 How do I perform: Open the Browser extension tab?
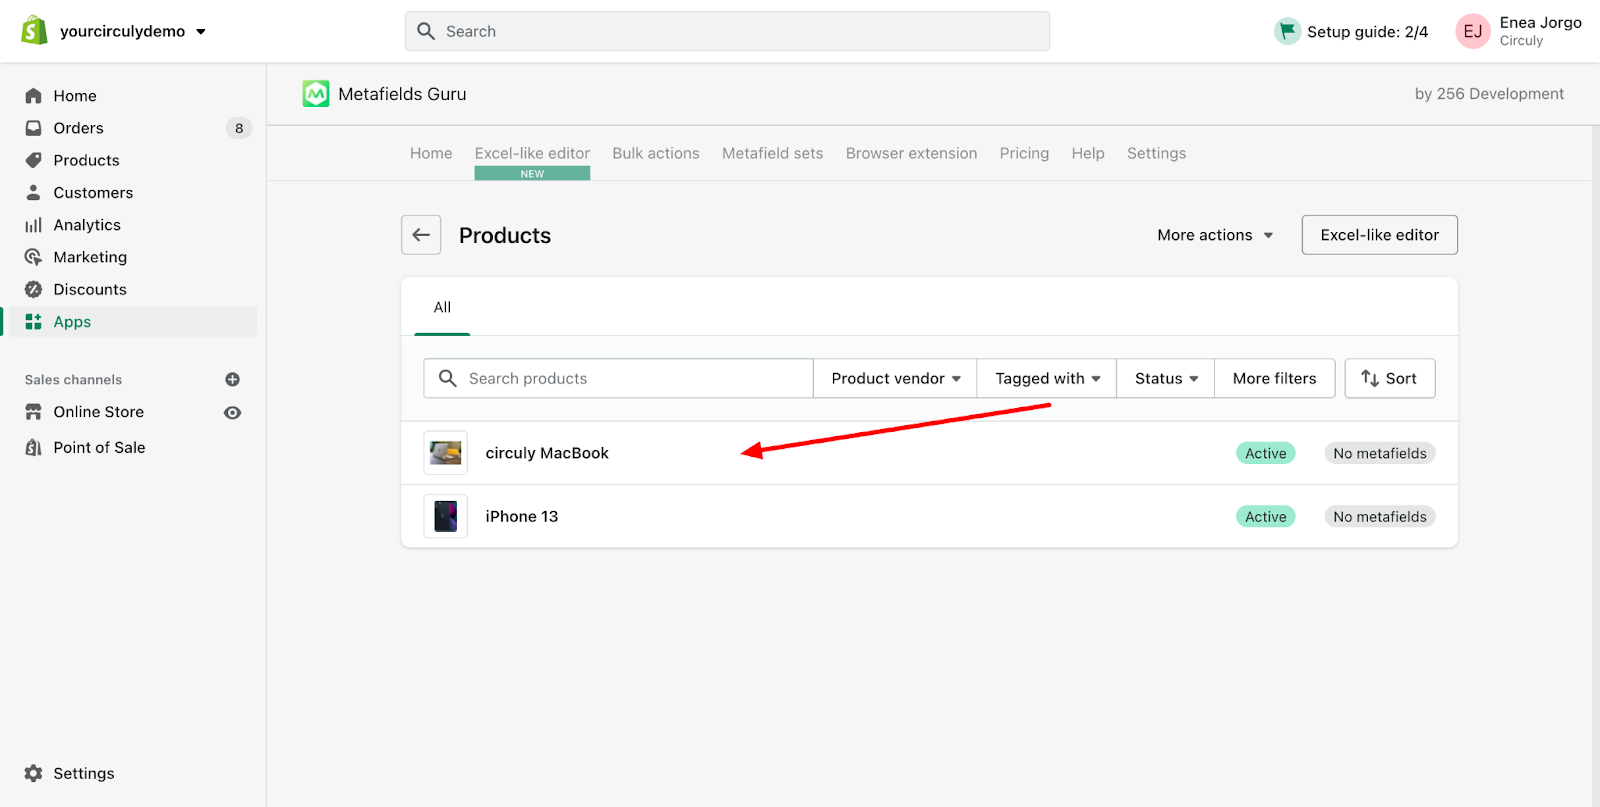pyautogui.click(x=911, y=153)
